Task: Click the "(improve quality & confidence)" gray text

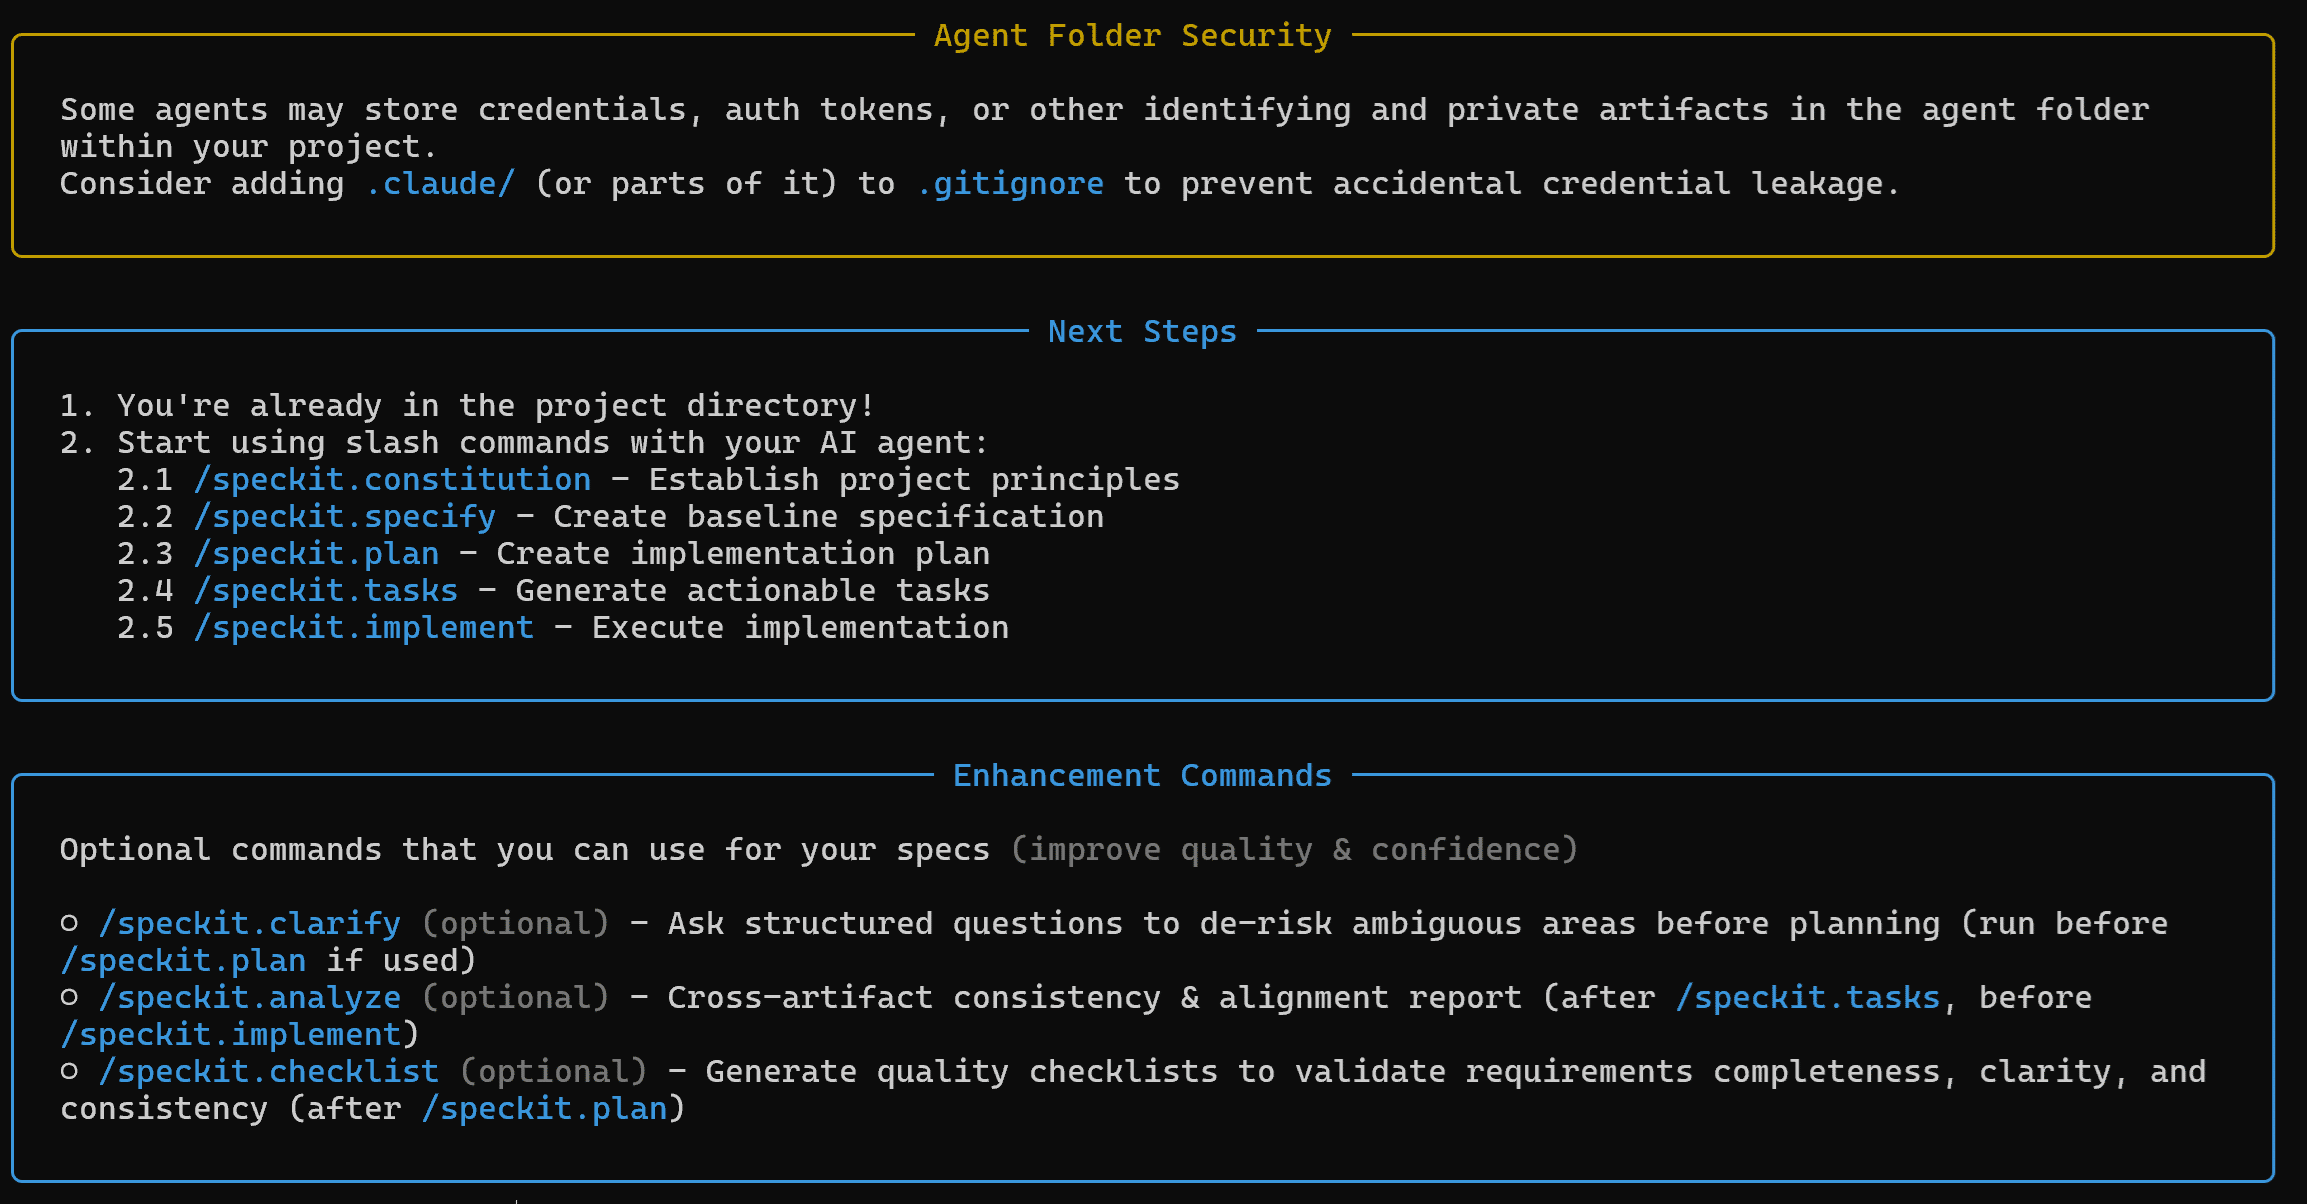Action: tap(1294, 850)
